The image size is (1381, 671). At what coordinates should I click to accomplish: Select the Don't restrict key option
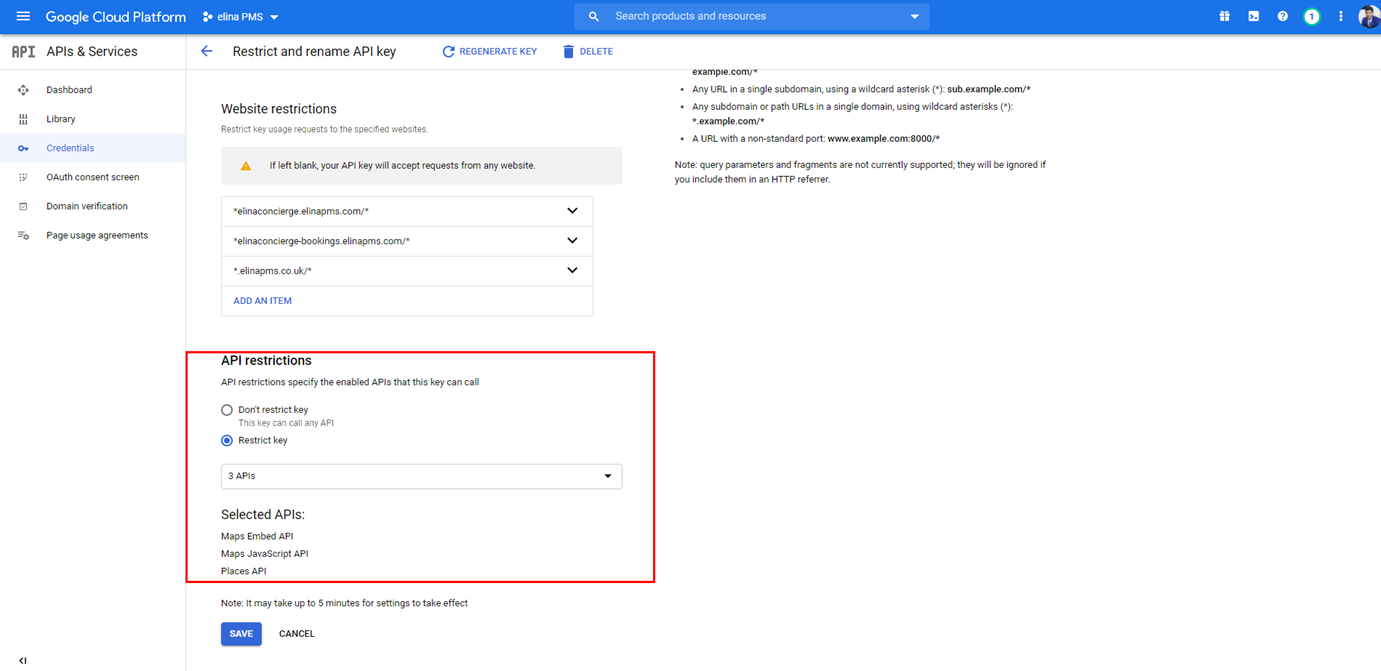(227, 410)
